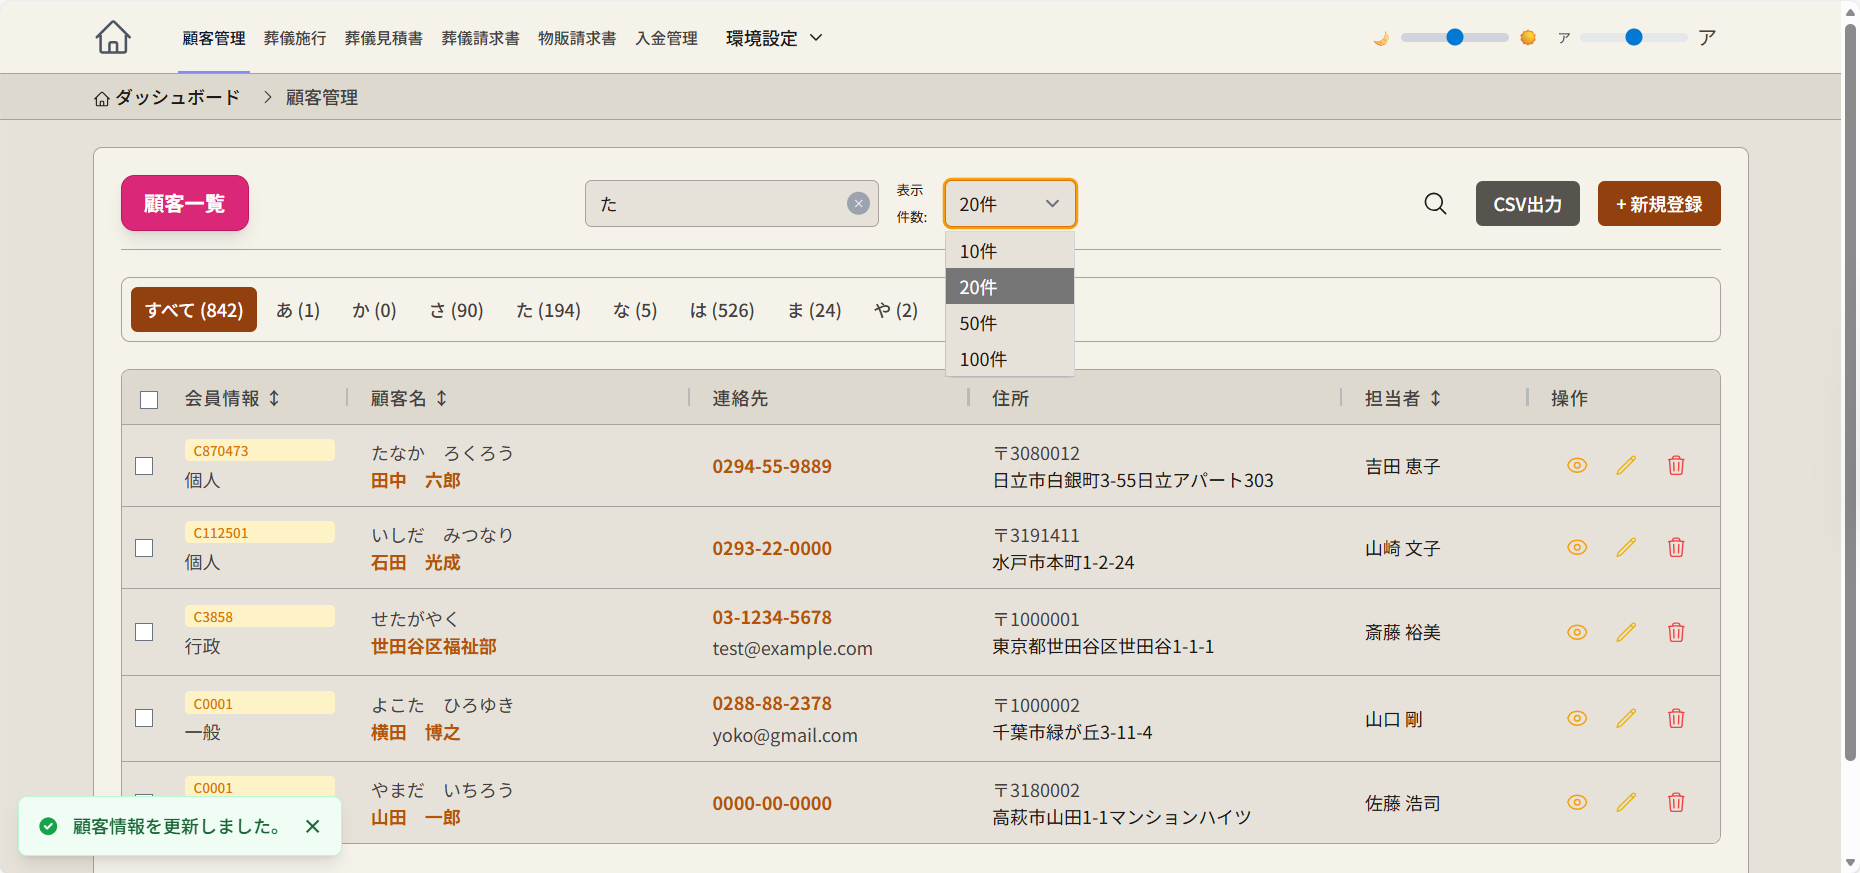1860x873 pixels.
Task: View details of 横田 博之
Action: point(1577,718)
